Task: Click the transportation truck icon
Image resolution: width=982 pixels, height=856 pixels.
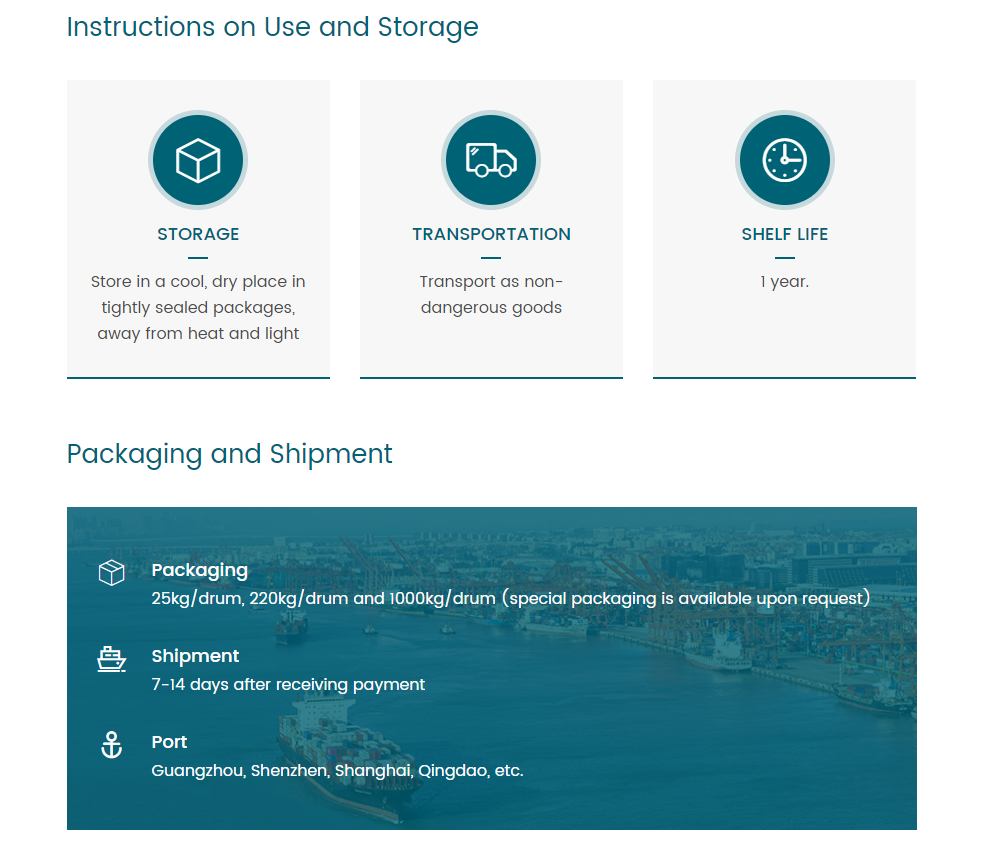Action: point(491,160)
